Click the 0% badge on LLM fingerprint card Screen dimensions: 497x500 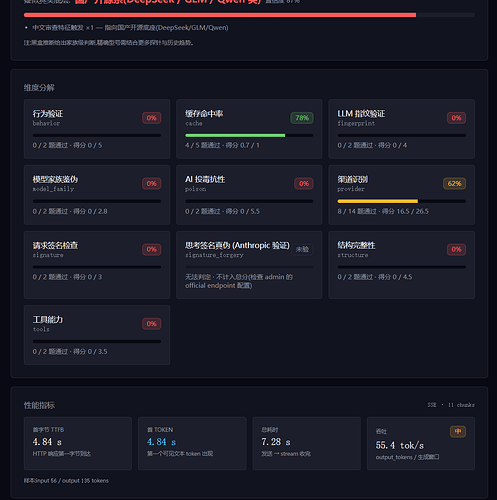tap(456, 118)
